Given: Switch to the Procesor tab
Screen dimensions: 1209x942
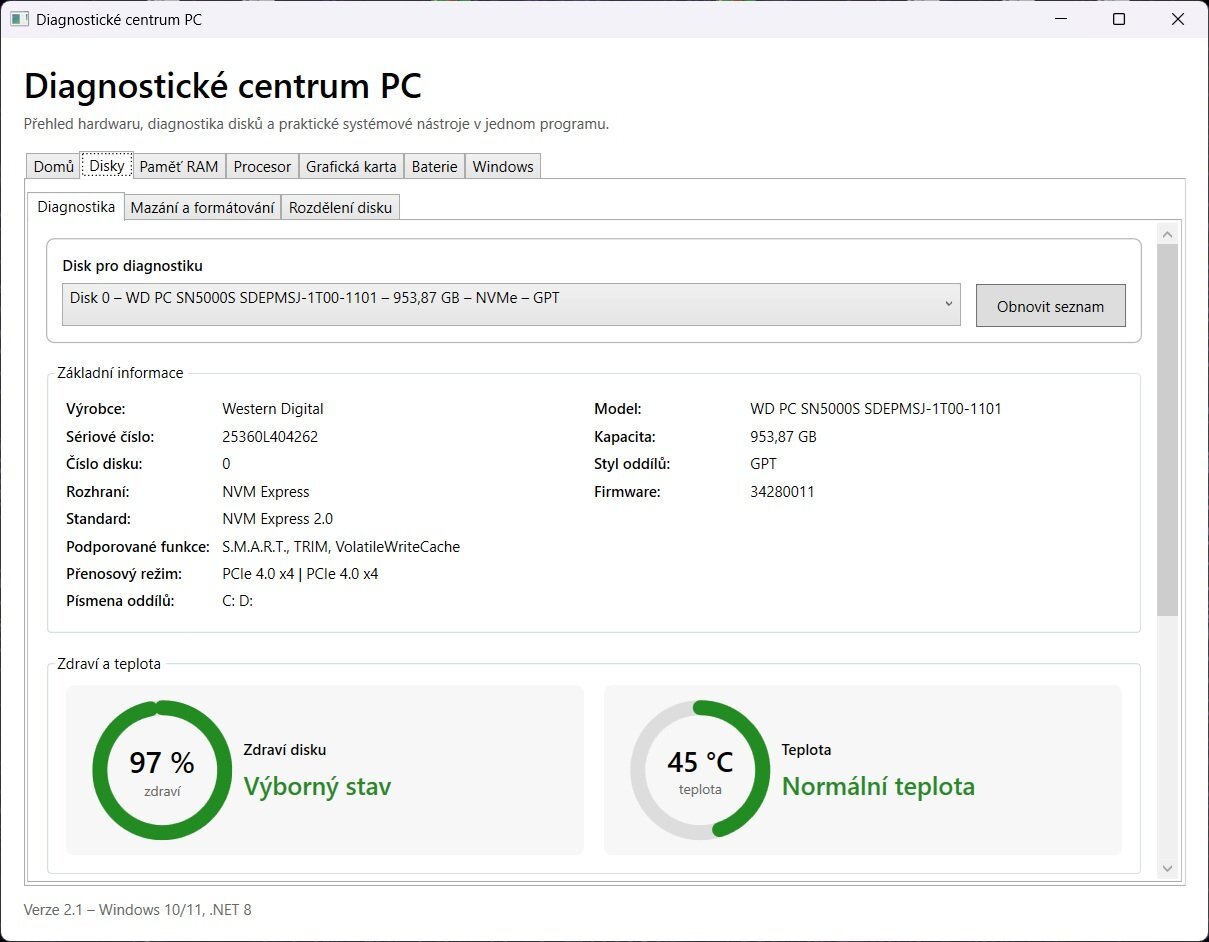Looking at the screenshot, I should (262, 166).
